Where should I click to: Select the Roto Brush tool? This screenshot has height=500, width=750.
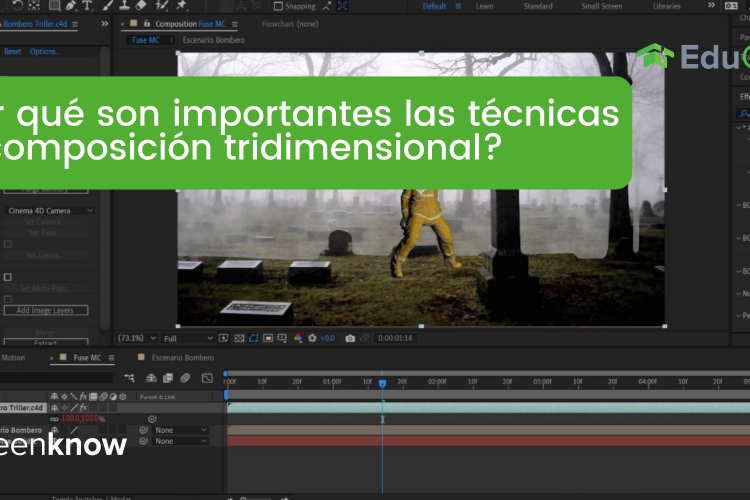[162, 5]
